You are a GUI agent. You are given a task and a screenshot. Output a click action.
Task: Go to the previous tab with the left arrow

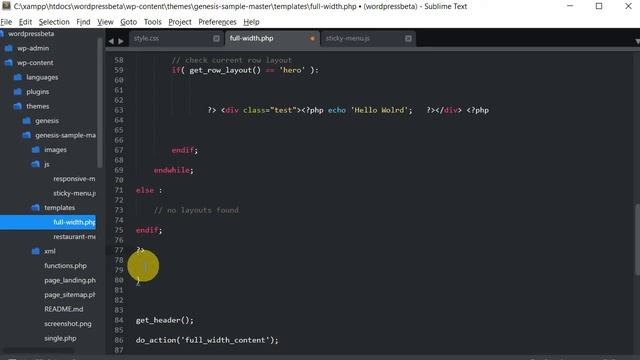(111, 41)
